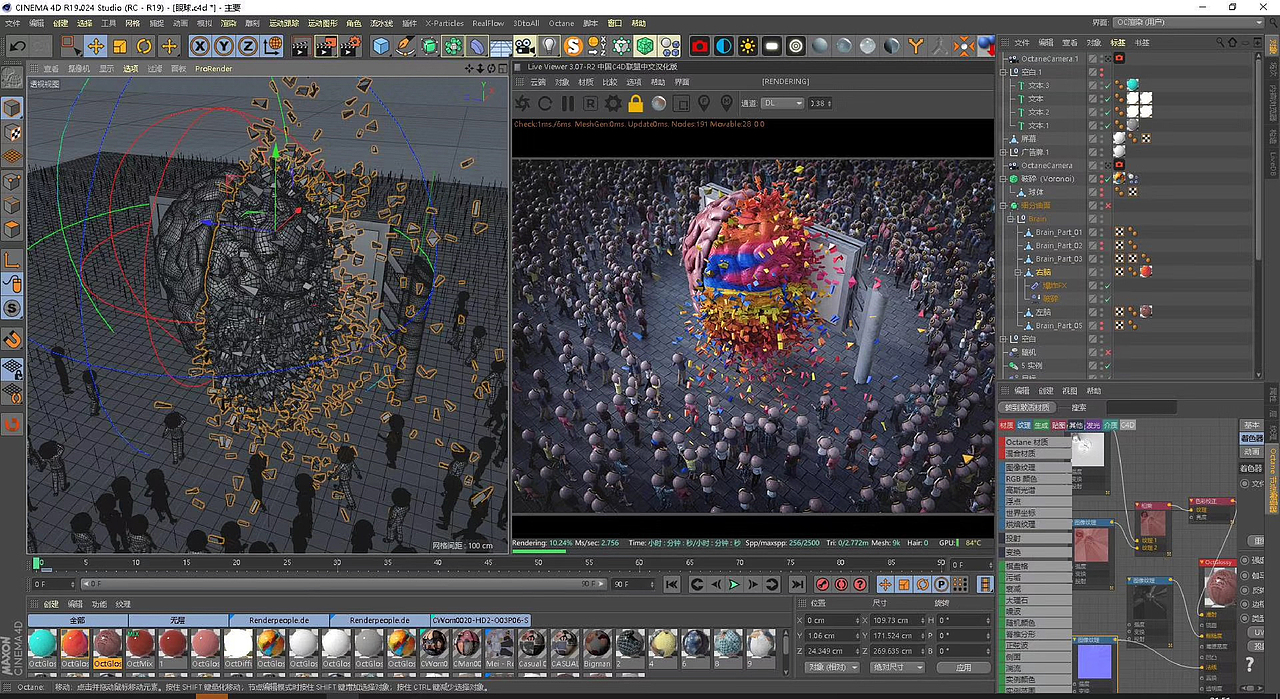Send scene in Live Viewer
The image size is (1280, 699).
click(x=523, y=103)
